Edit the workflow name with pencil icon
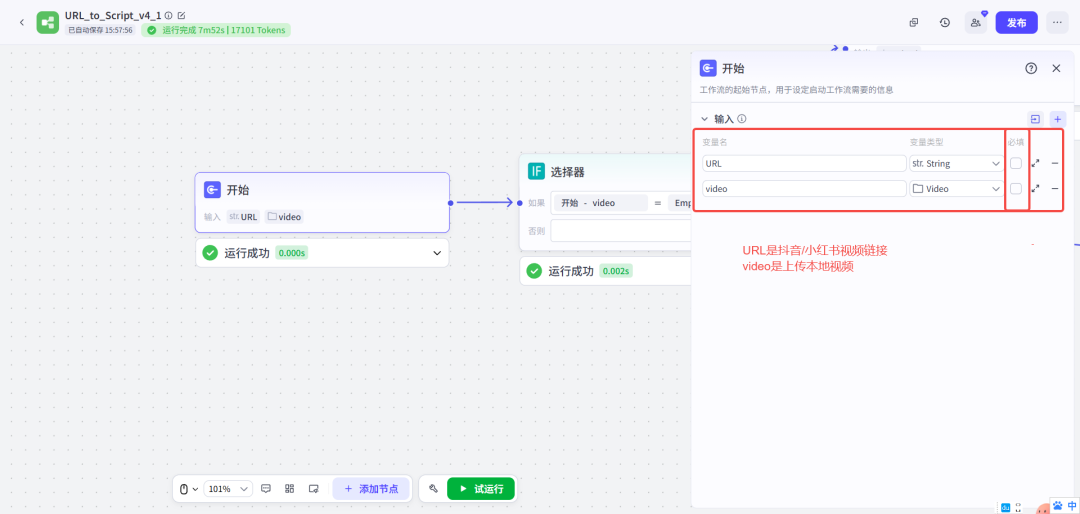Viewport: 1080px width, 514px height. pyautogui.click(x=181, y=15)
